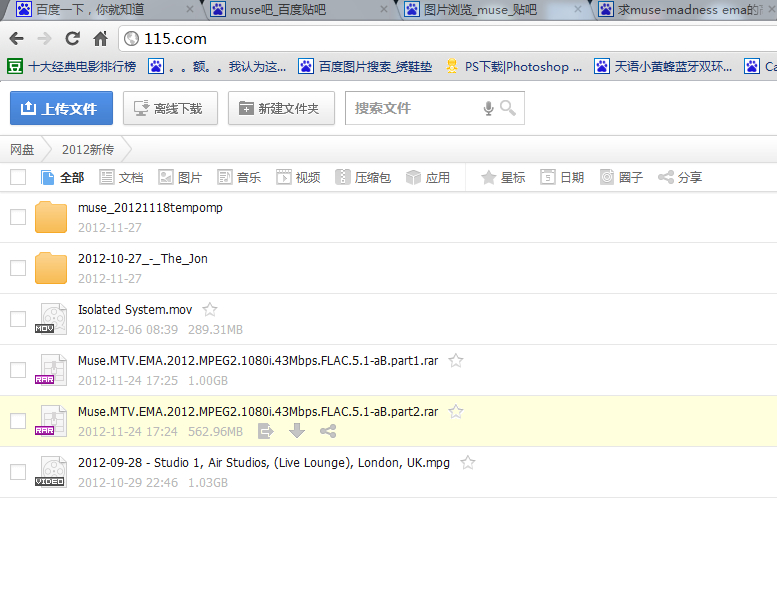Check the part2.rar file checkbox
This screenshot has height=591, width=777.
point(18,421)
